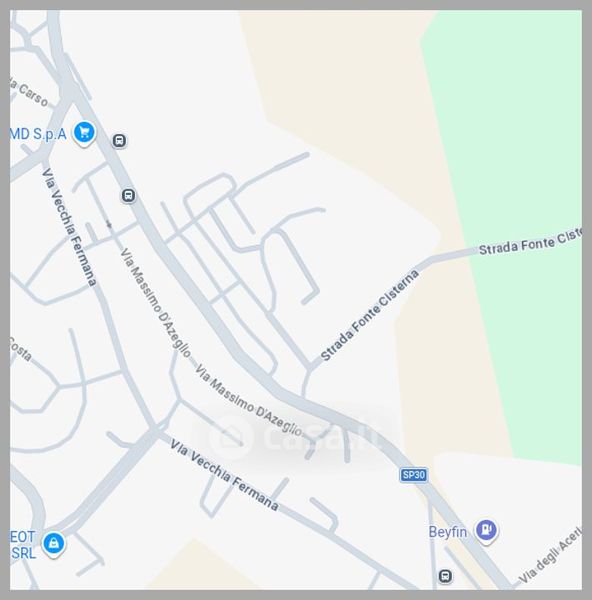This screenshot has height=600, width=592.
Task: Click the bus stop beside Via Massimo D'Azeglio
Action: tap(129, 196)
